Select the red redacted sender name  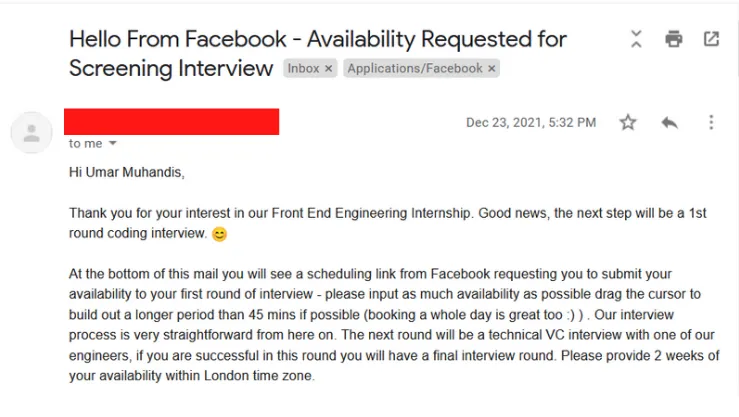pos(172,122)
